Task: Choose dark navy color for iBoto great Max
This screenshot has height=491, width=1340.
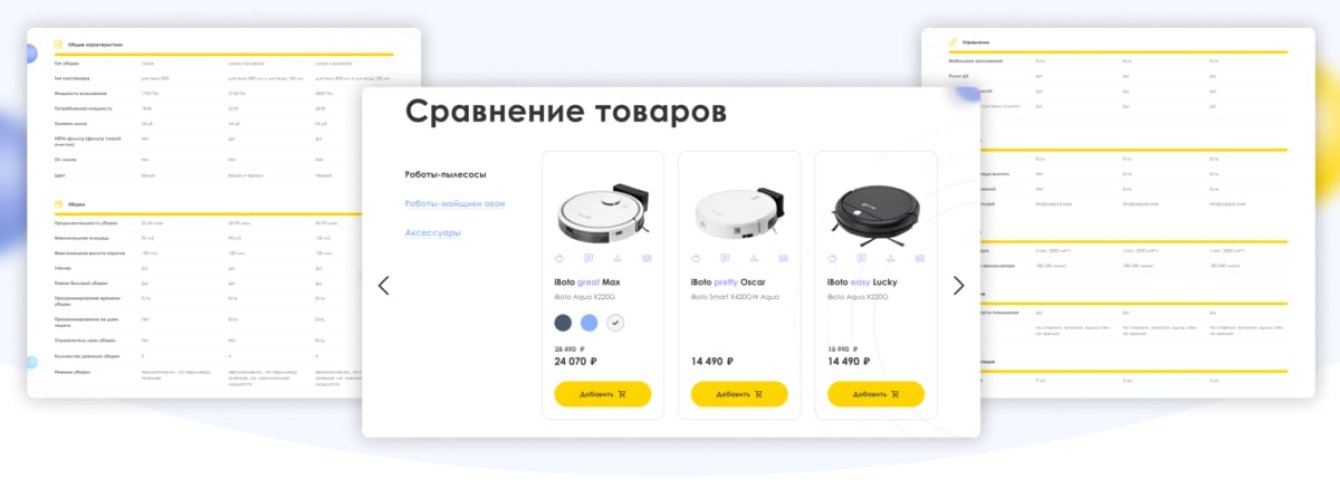Action: (x=563, y=322)
